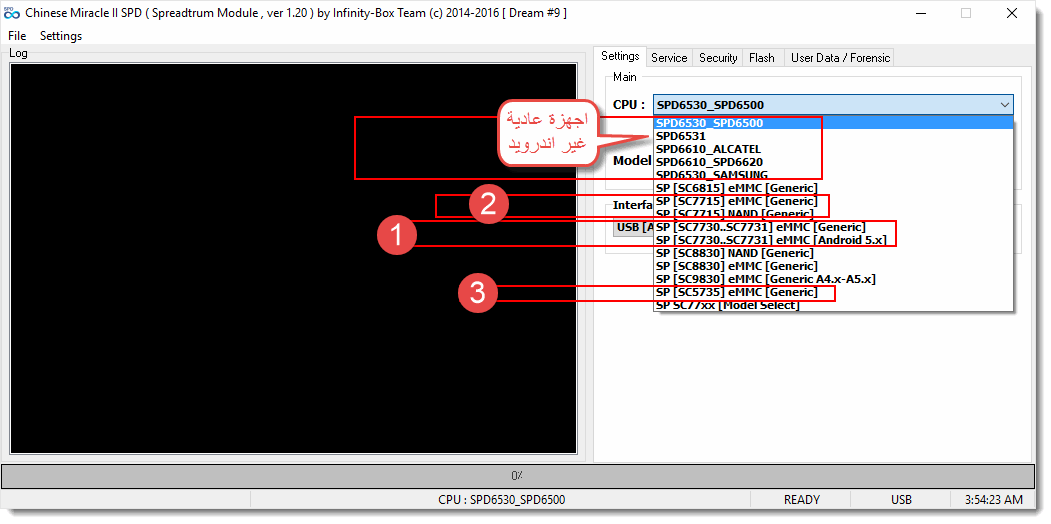The image size is (1051, 524).
Task: Switch to the Flash tab
Action: pyautogui.click(x=761, y=58)
